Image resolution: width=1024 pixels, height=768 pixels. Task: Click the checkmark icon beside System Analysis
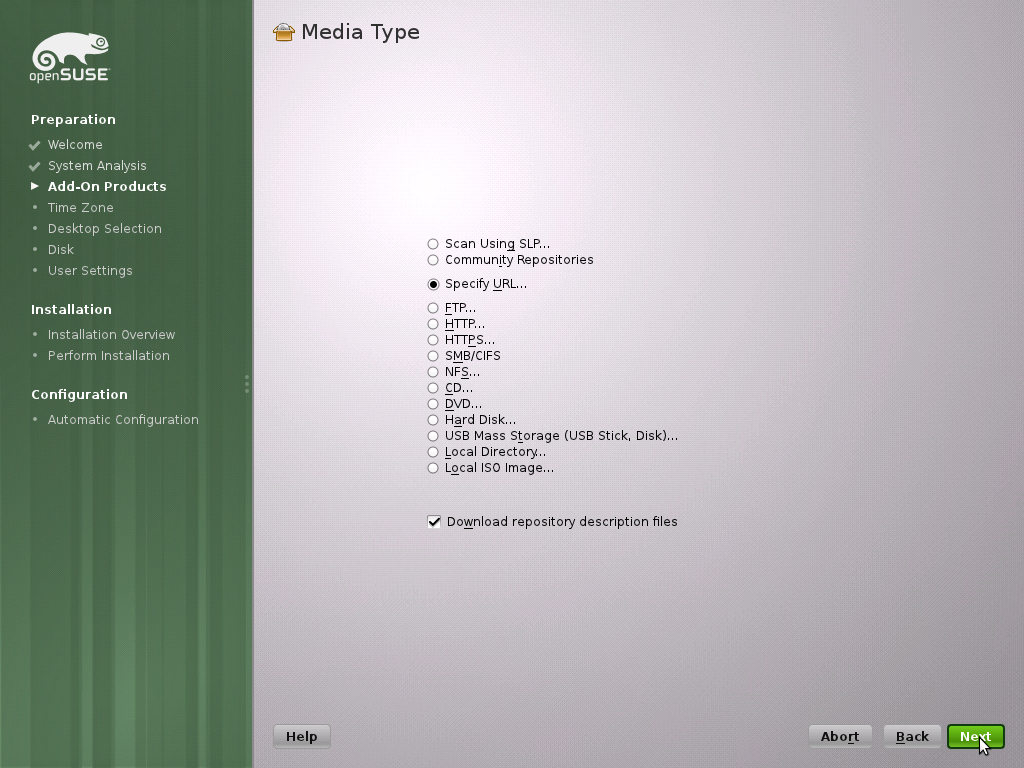[35, 166]
